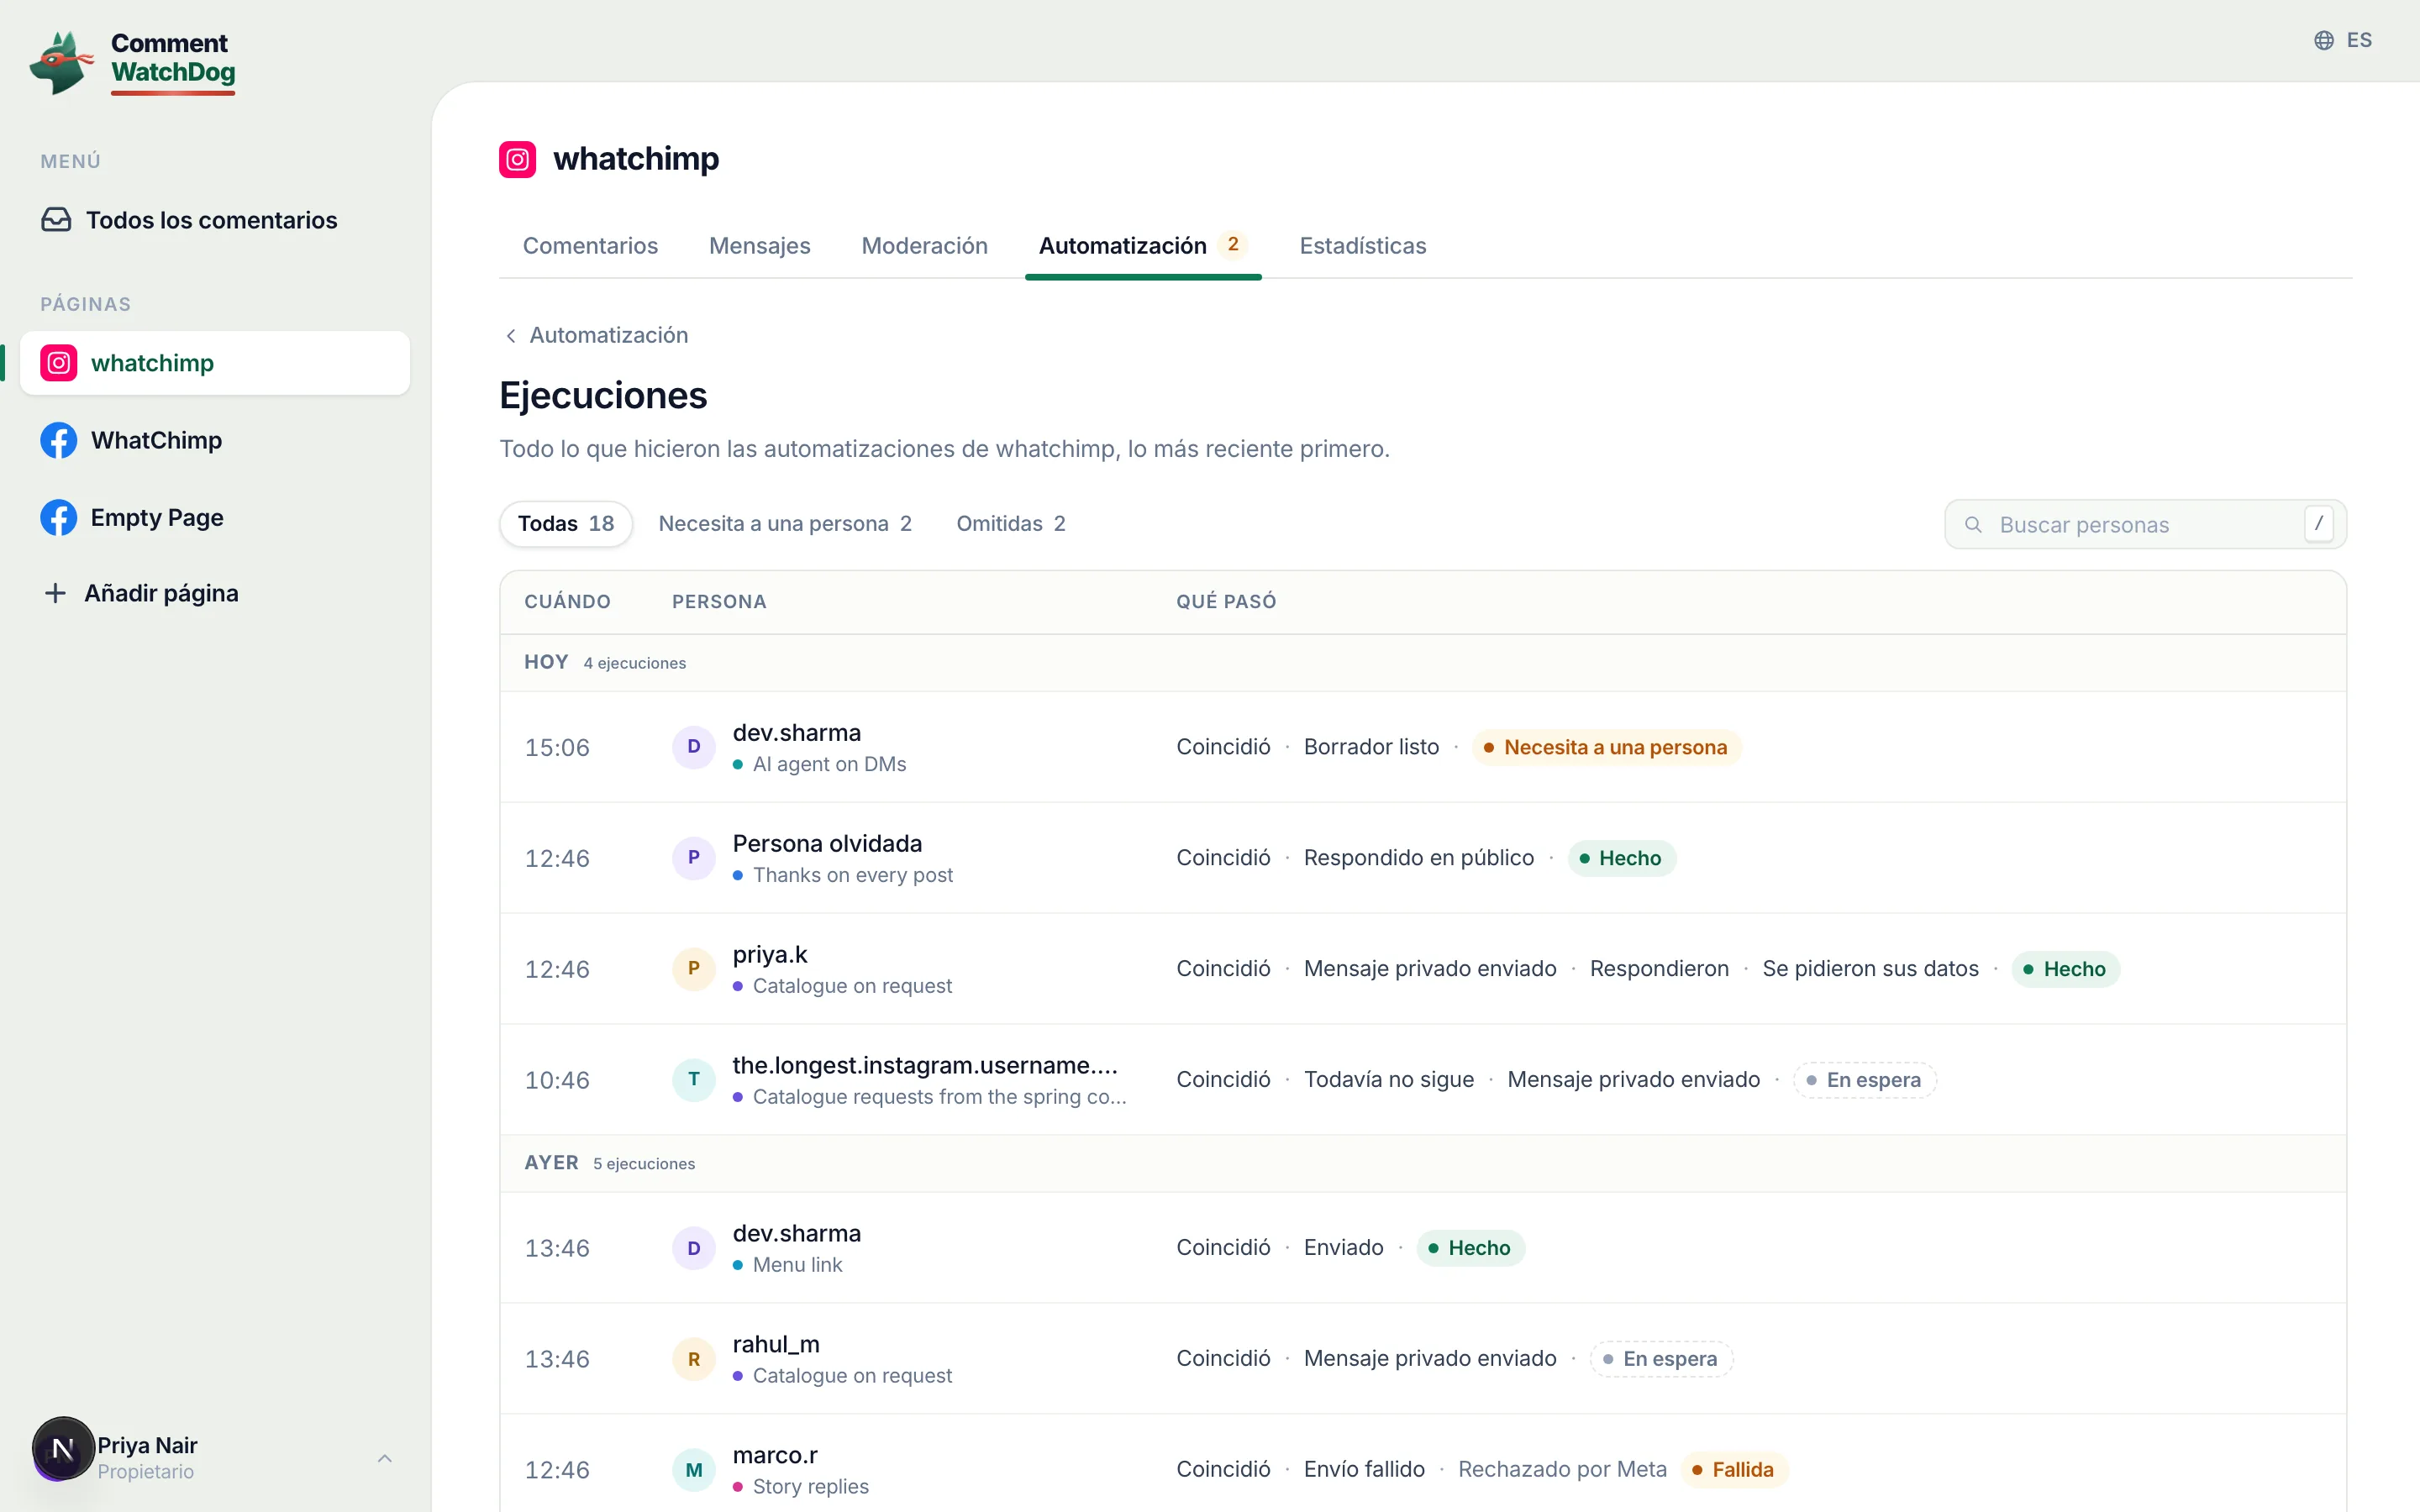Click the QUÉ PASÓ column header

click(x=1226, y=602)
